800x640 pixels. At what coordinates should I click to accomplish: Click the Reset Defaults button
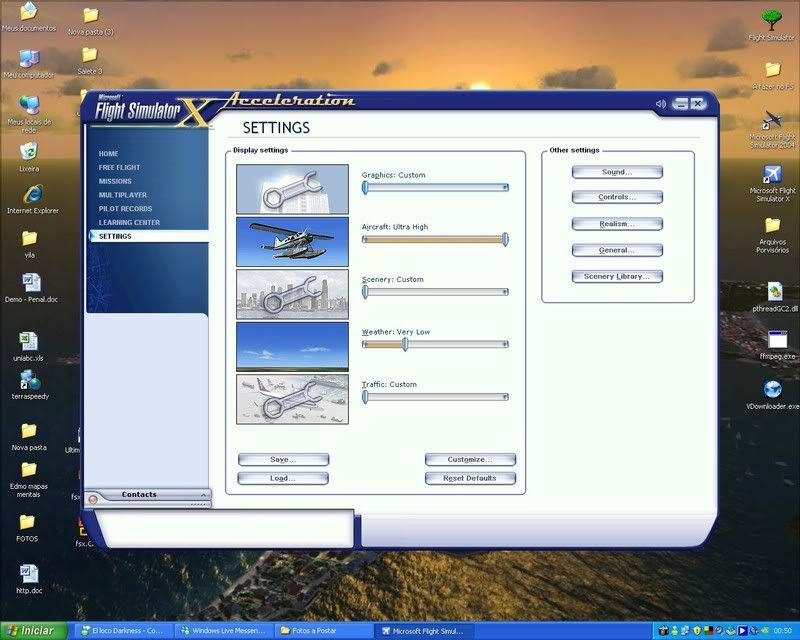470,478
